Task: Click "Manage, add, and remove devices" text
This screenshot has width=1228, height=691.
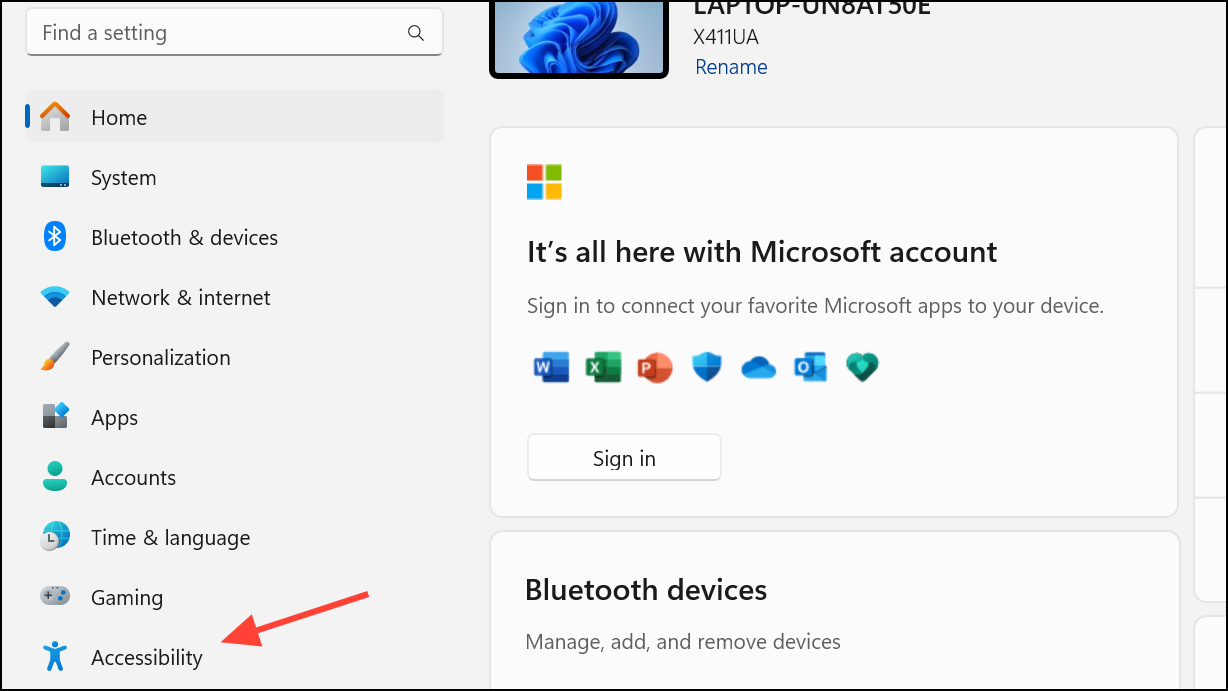Action: point(683,641)
